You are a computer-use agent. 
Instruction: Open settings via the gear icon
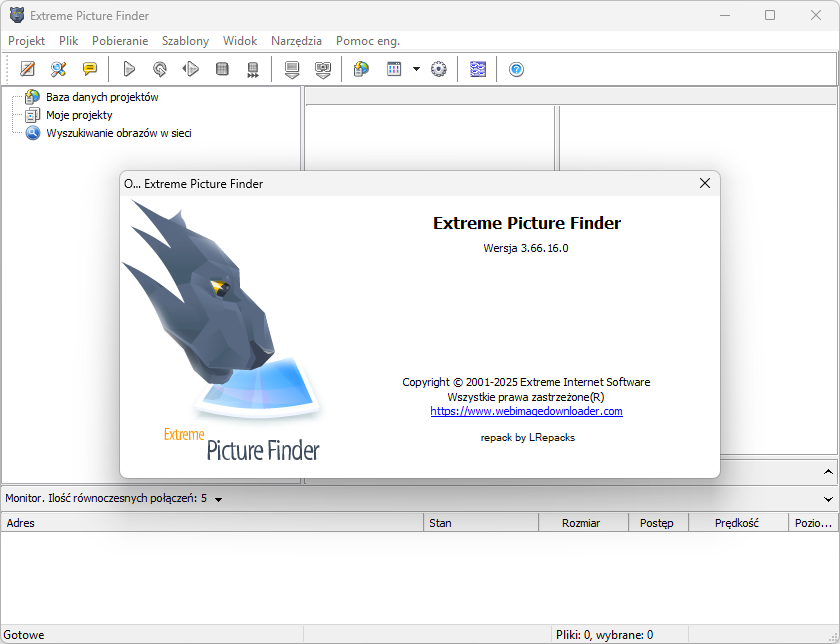click(x=439, y=69)
